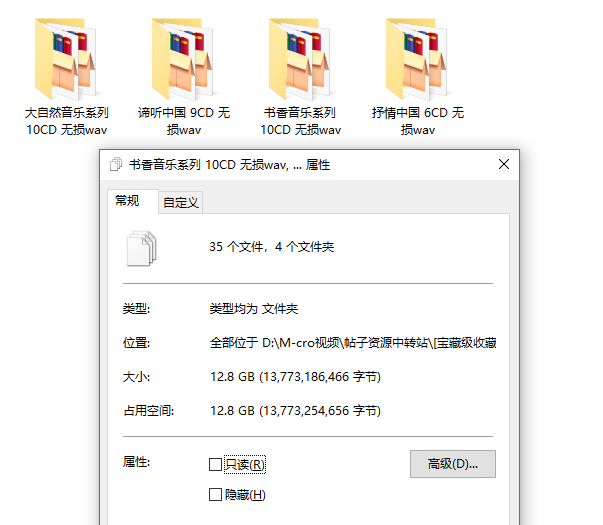Enable the 只读 read-only checkbox
Viewport: 603px width, 525px height.
[x=215, y=464]
